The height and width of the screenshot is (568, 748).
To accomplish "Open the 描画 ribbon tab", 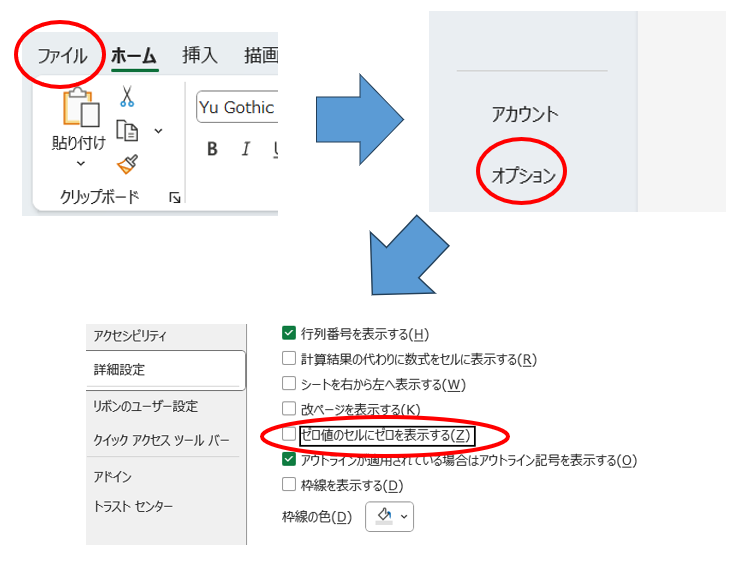I will (x=261, y=55).
